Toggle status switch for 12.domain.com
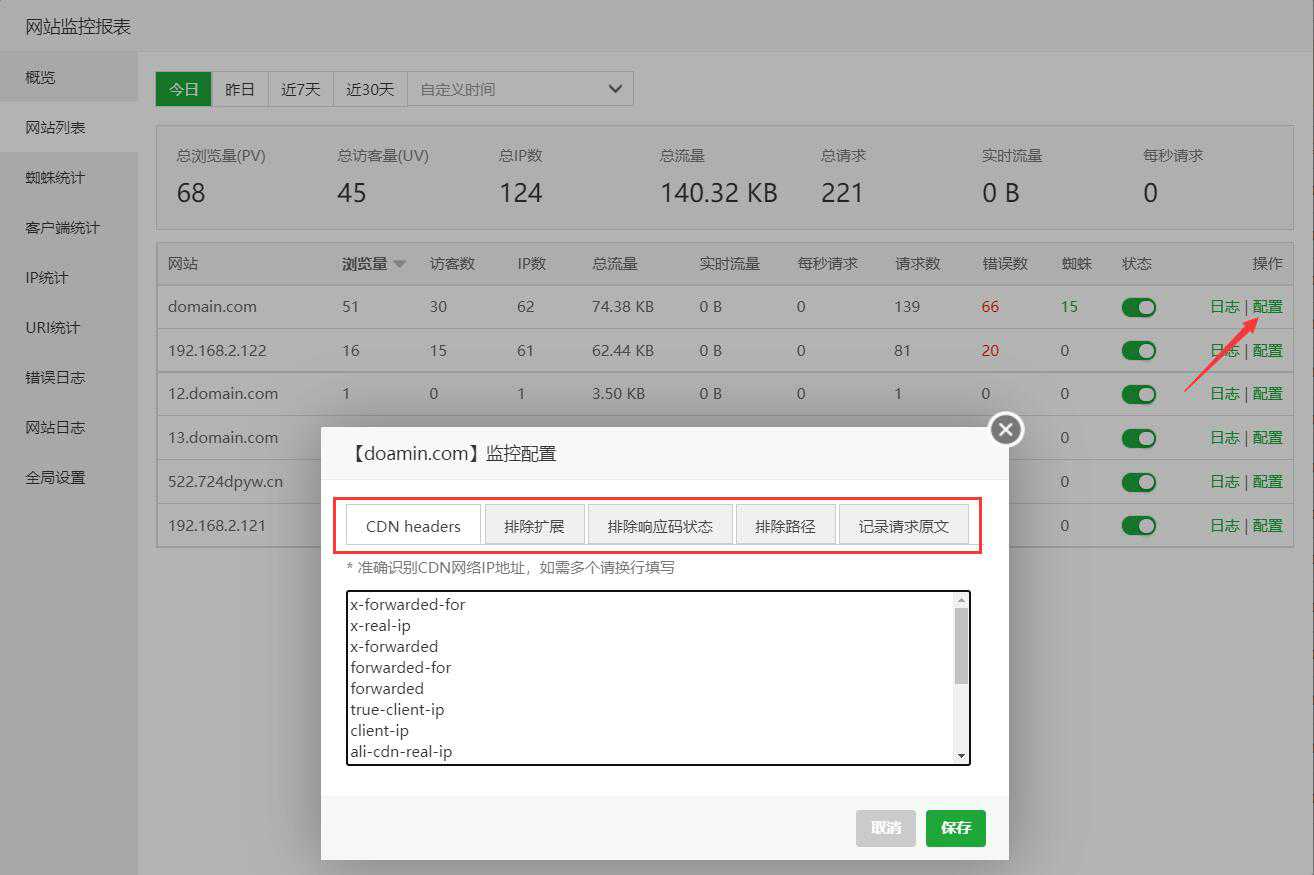This screenshot has height=875, width=1314. 1138,394
